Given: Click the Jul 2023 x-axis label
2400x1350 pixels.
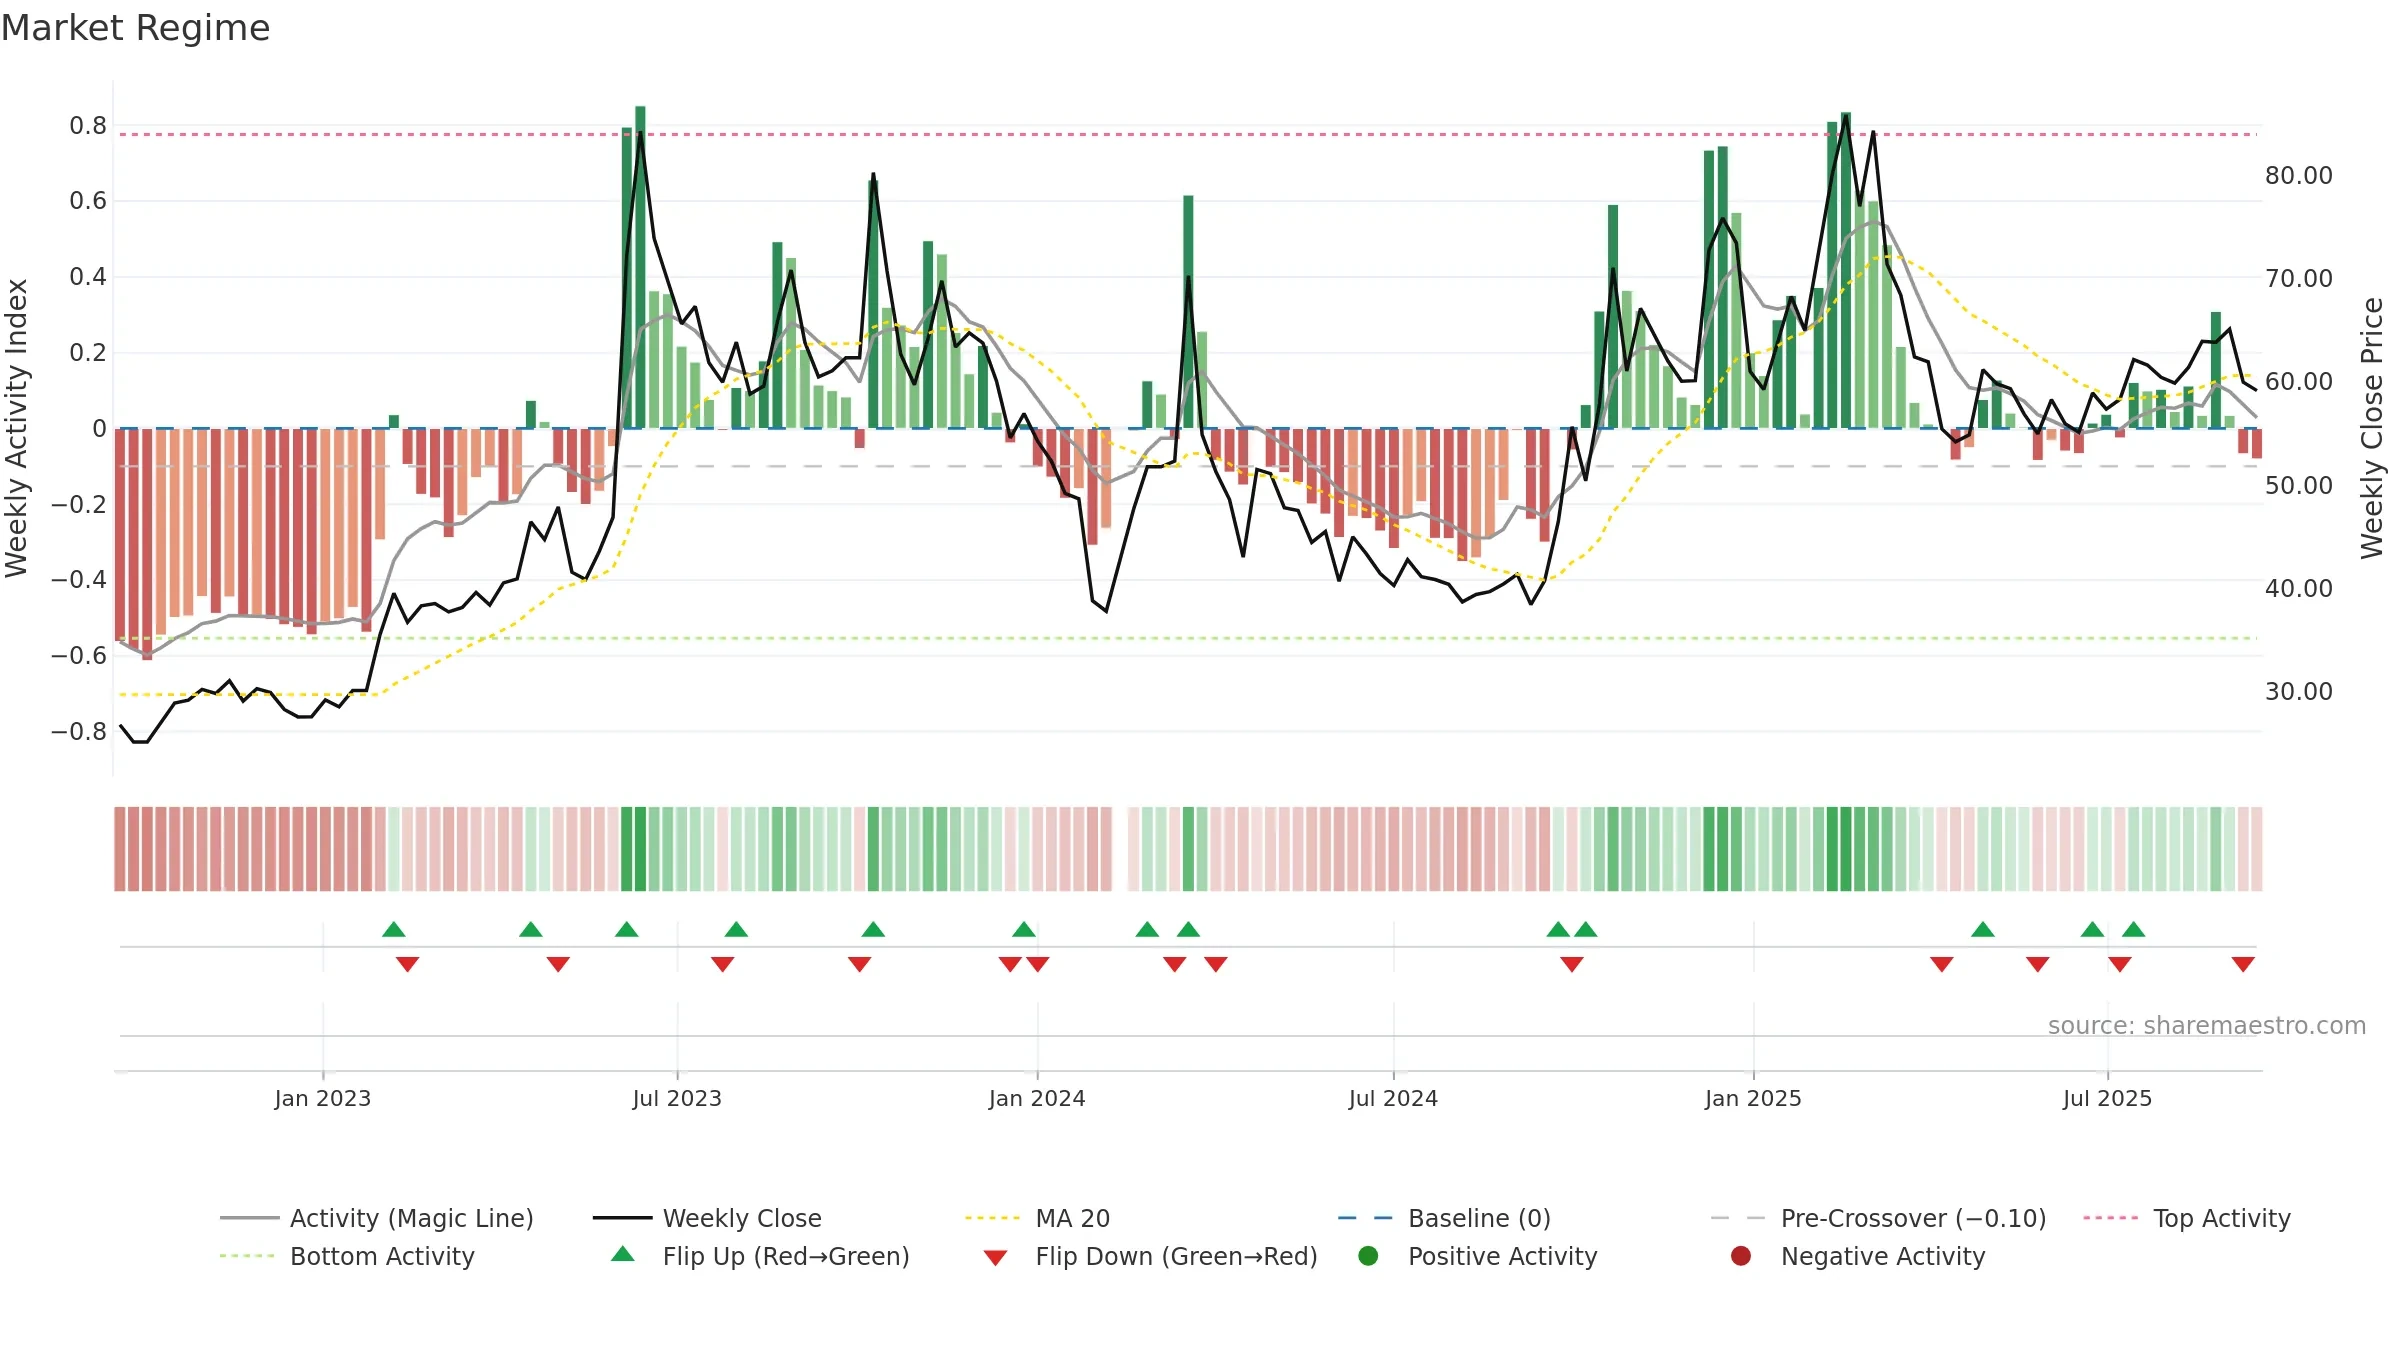Looking at the screenshot, I should tap(677, 1098).
